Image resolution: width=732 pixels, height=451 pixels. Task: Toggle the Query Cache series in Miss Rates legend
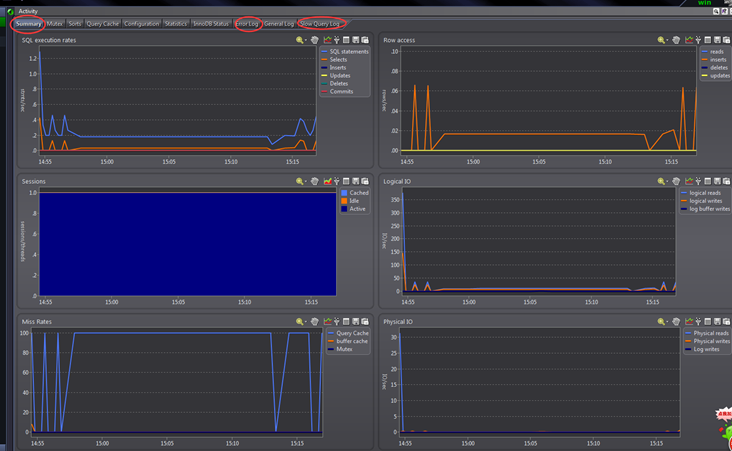(x=348, y=333)
